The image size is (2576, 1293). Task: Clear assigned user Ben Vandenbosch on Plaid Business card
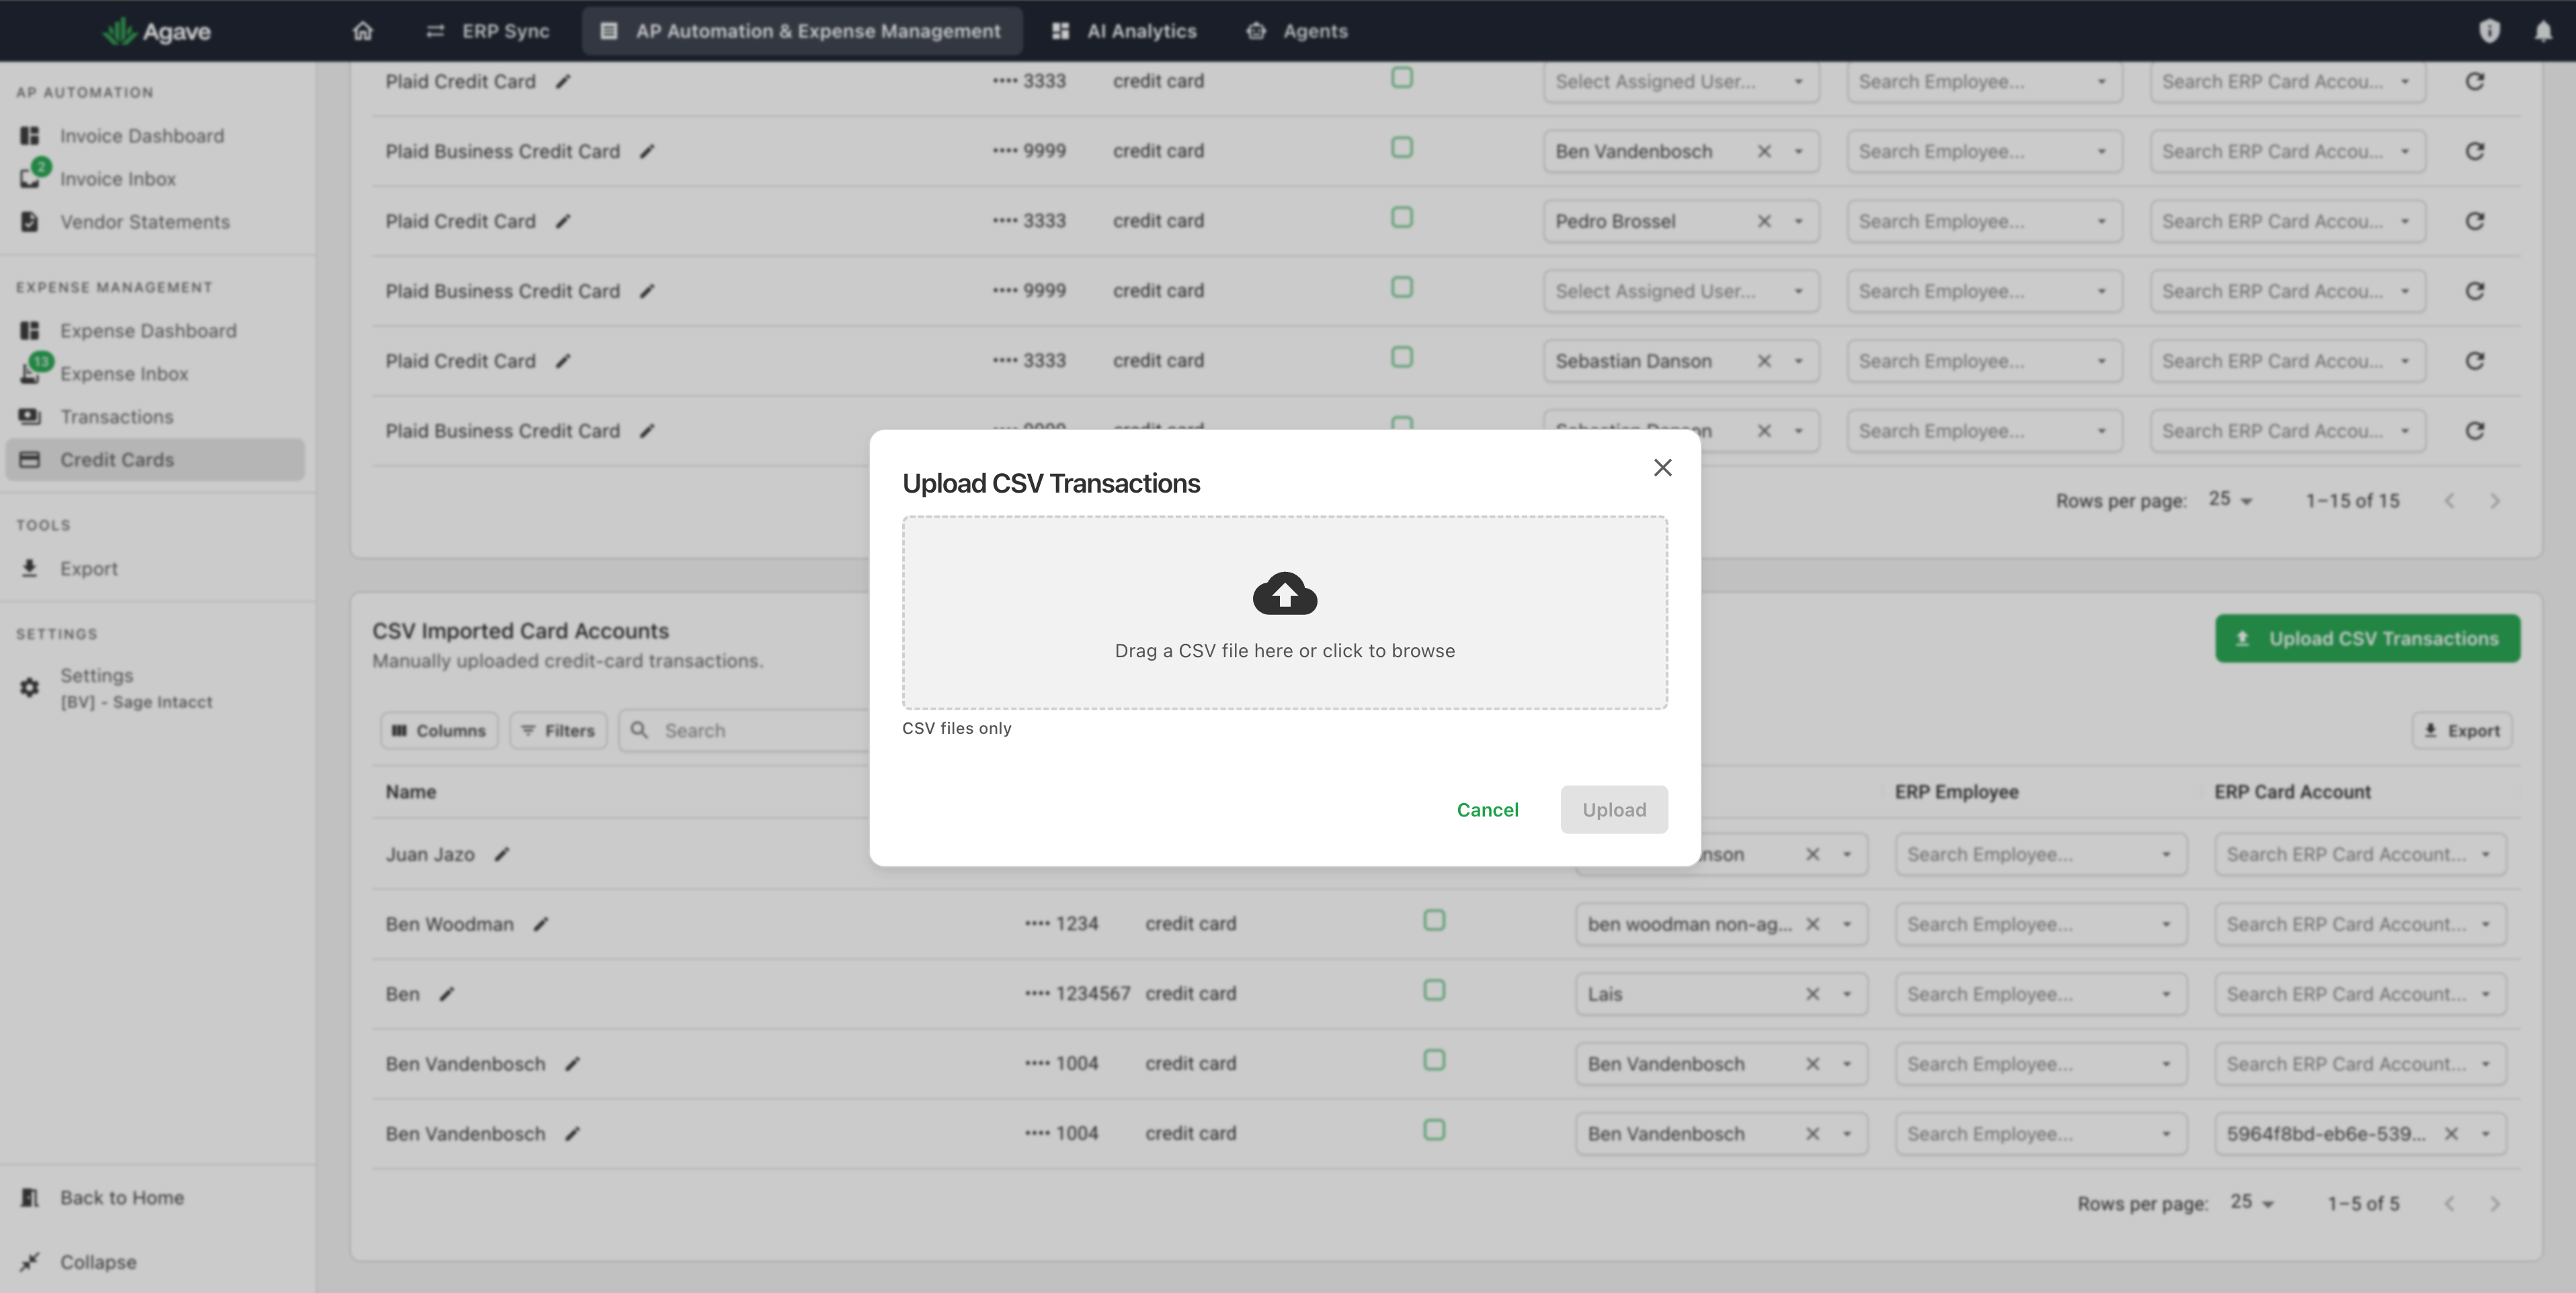(1764, 151)
